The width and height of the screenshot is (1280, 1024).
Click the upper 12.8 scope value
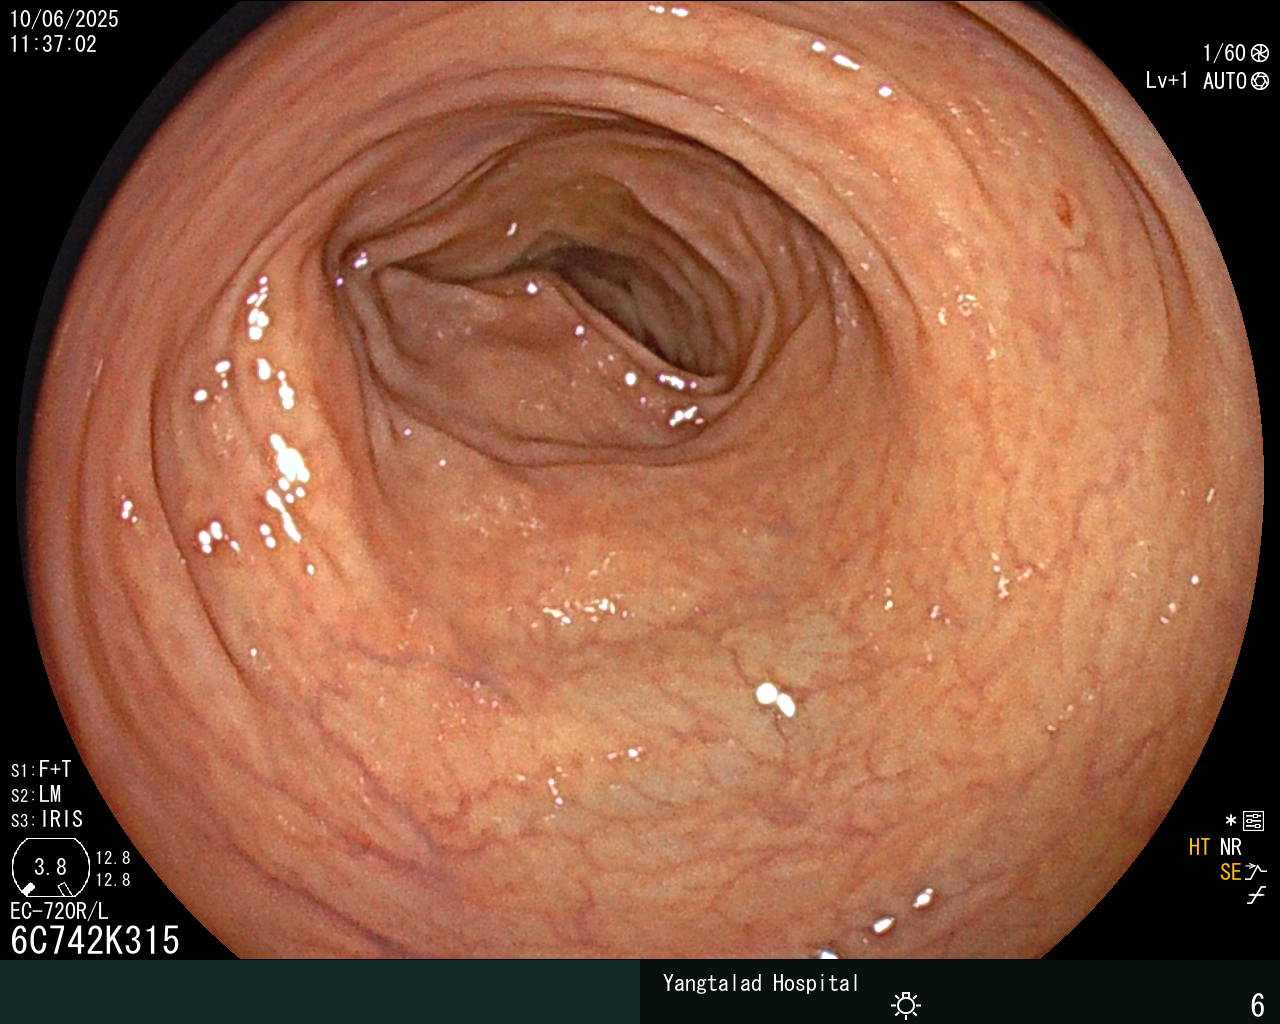113,858
